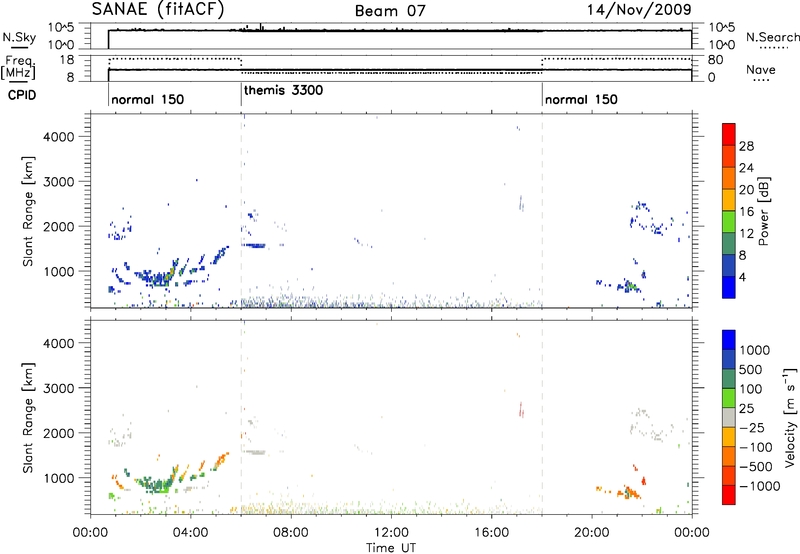This screenshot has height=554, width=800.
Task: Click the N.Sky axis label
Action: [19, 37]
